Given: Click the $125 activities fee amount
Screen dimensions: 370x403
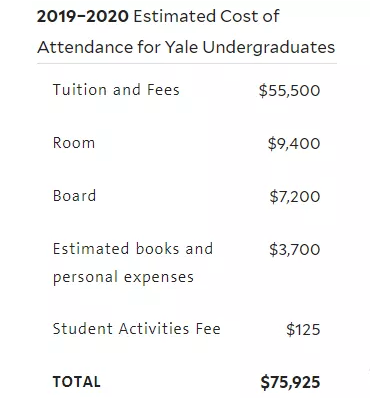Looking at the screenshot, I should 303,329.
